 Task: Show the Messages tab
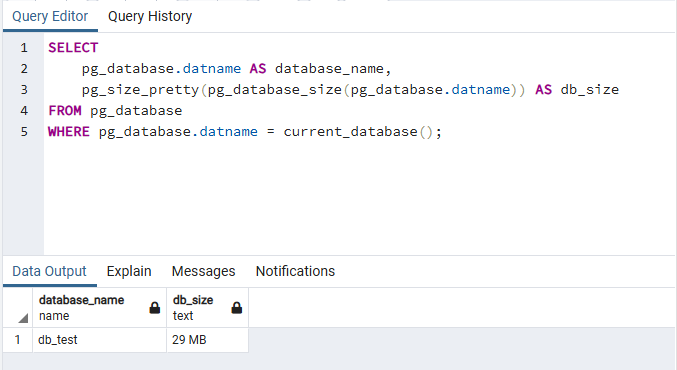[203, 271]
